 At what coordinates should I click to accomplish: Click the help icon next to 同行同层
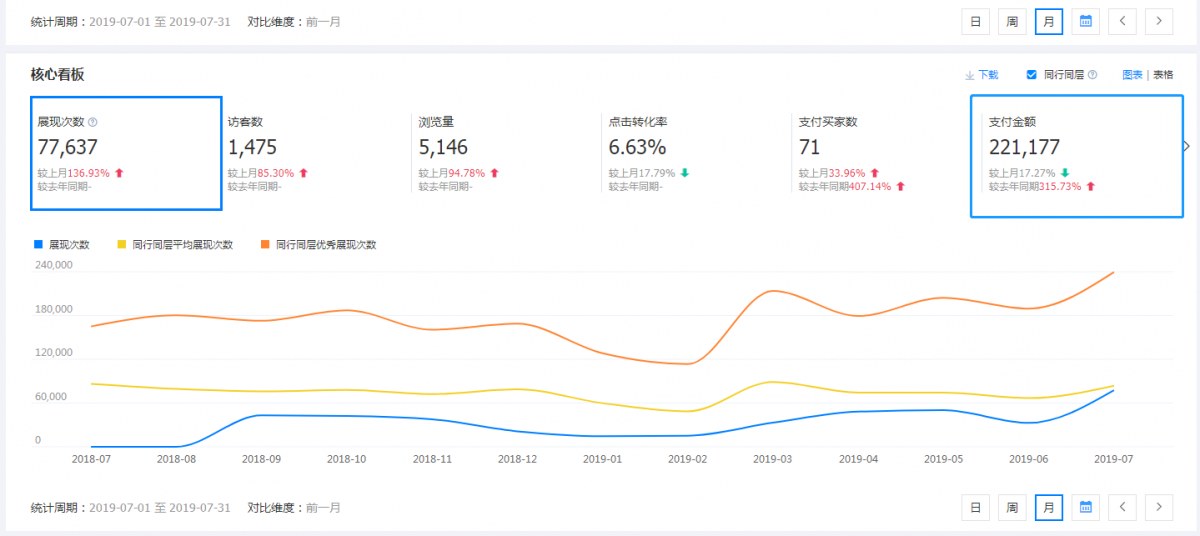click(x=1092, y=75)
